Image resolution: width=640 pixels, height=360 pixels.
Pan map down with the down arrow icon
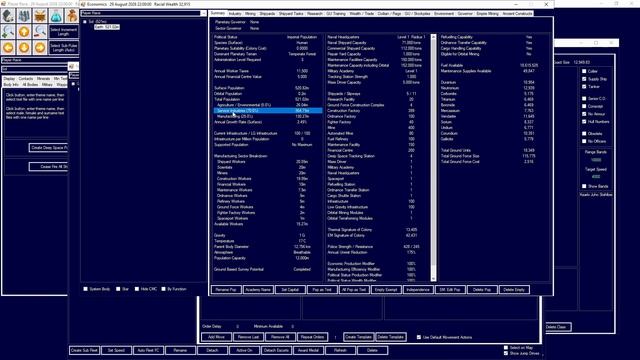(24, 47)
